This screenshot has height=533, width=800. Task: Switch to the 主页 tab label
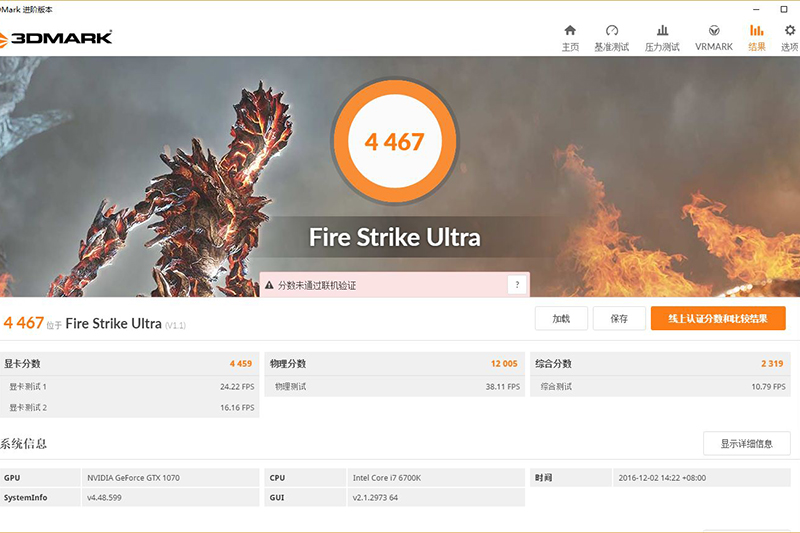(x=570, y=47)
